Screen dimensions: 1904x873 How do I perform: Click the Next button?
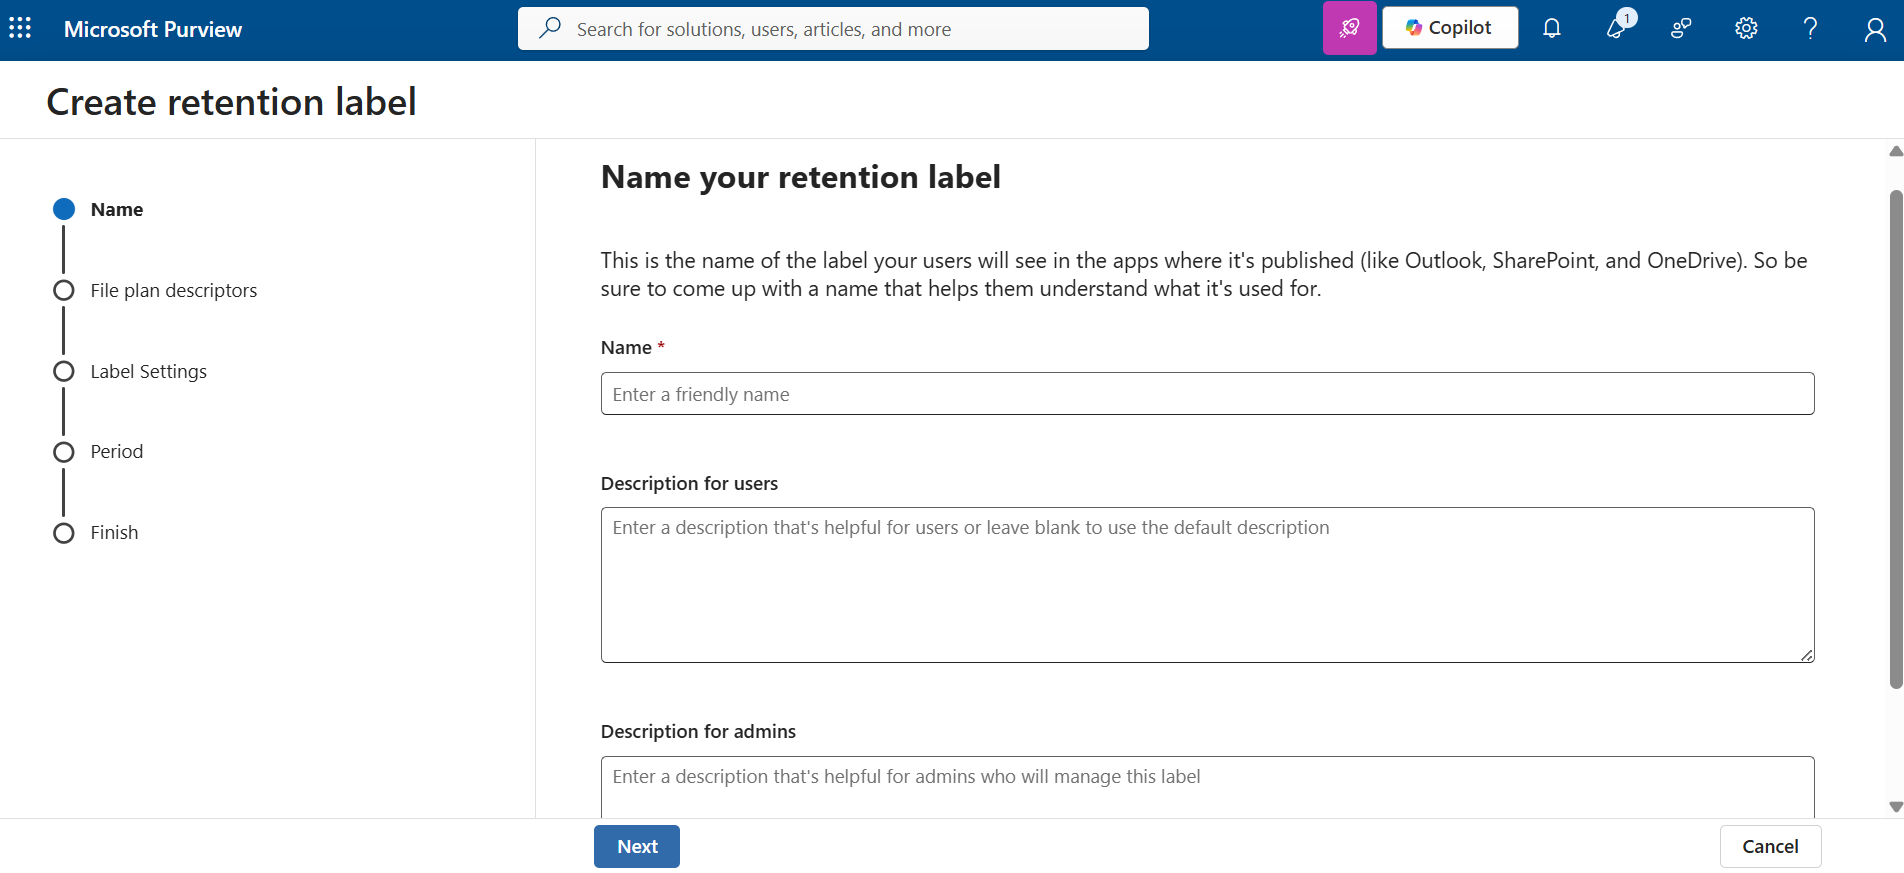[x=636, y=846]
